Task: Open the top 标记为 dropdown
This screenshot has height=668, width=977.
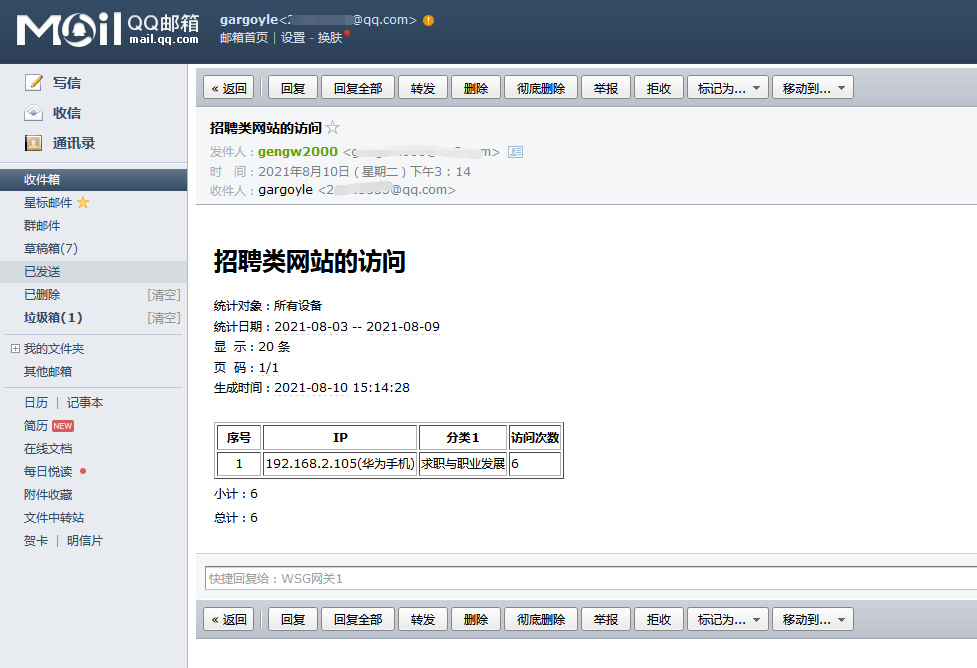Action: [x=727, y=88]
